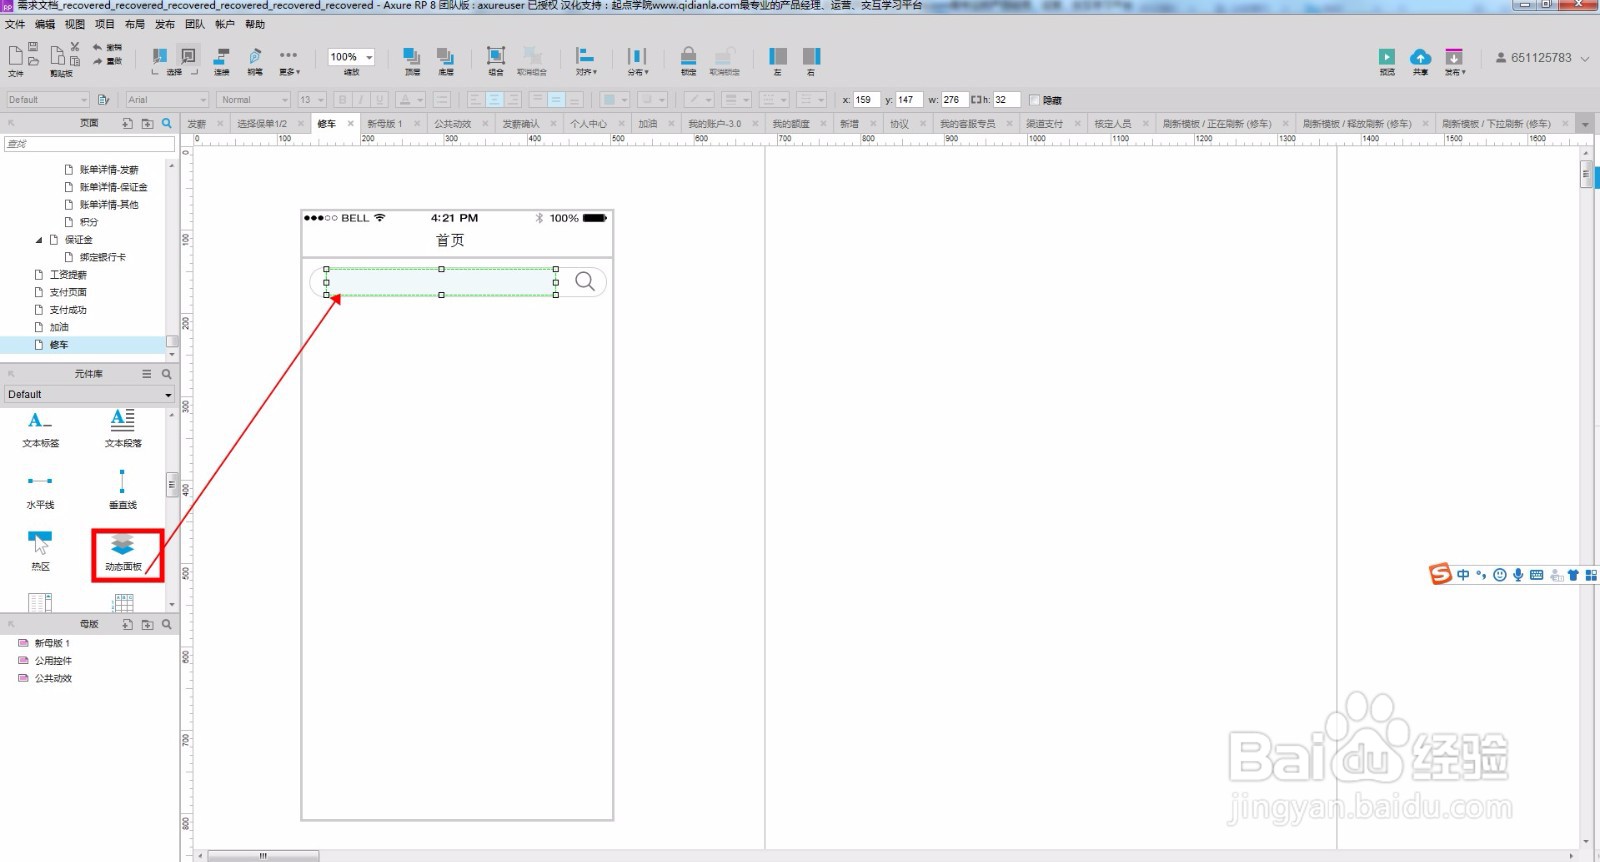Select the 动态面板 dynamic panel widget
This screenshot has width=1600, height=862.
[x=123, y=553]
